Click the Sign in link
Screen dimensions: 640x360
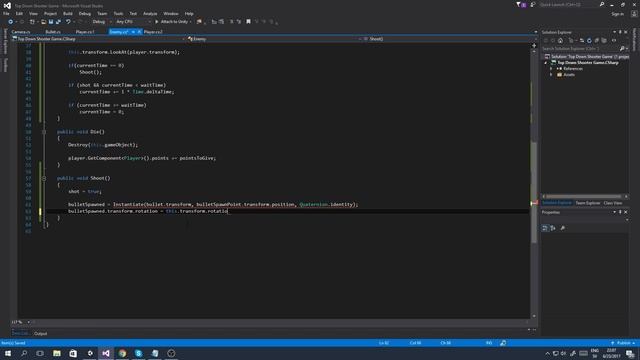(618, 14)
